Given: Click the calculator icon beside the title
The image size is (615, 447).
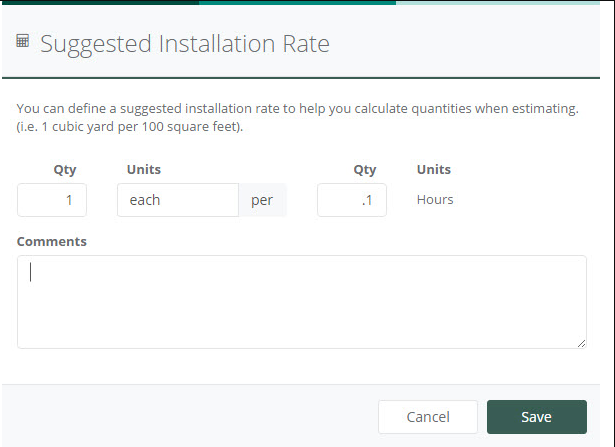Looking at the screenshot, I should [x=22, y=41].
